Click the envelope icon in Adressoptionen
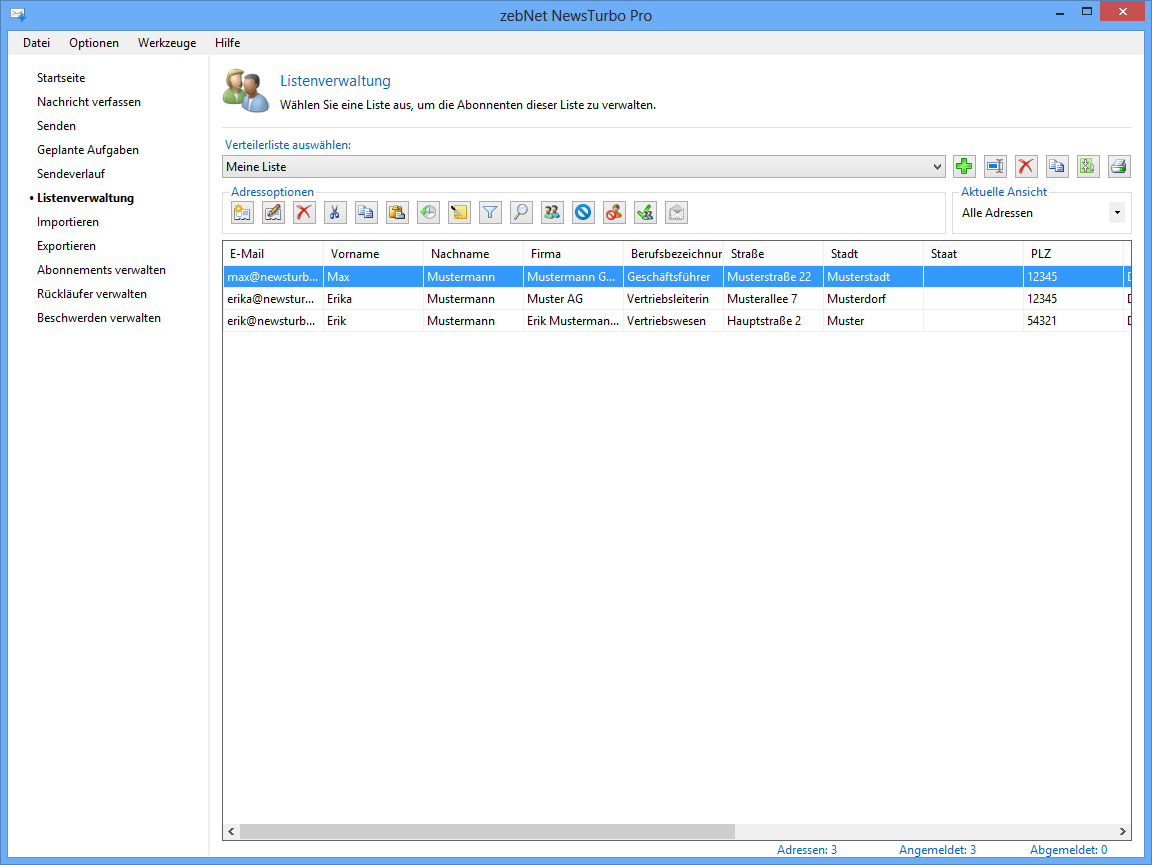The image size is (1152, 865). click(x=676, y=213)
